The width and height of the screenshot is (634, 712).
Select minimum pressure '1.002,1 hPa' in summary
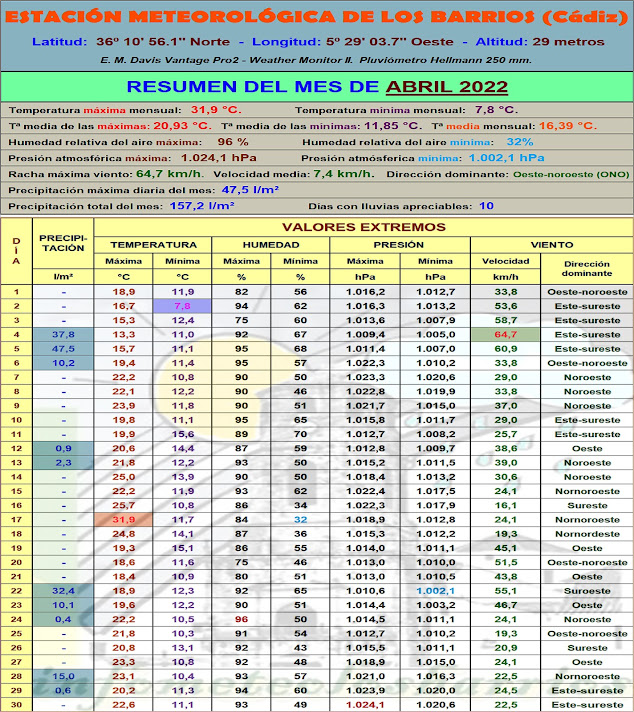[x=506, y=158]
